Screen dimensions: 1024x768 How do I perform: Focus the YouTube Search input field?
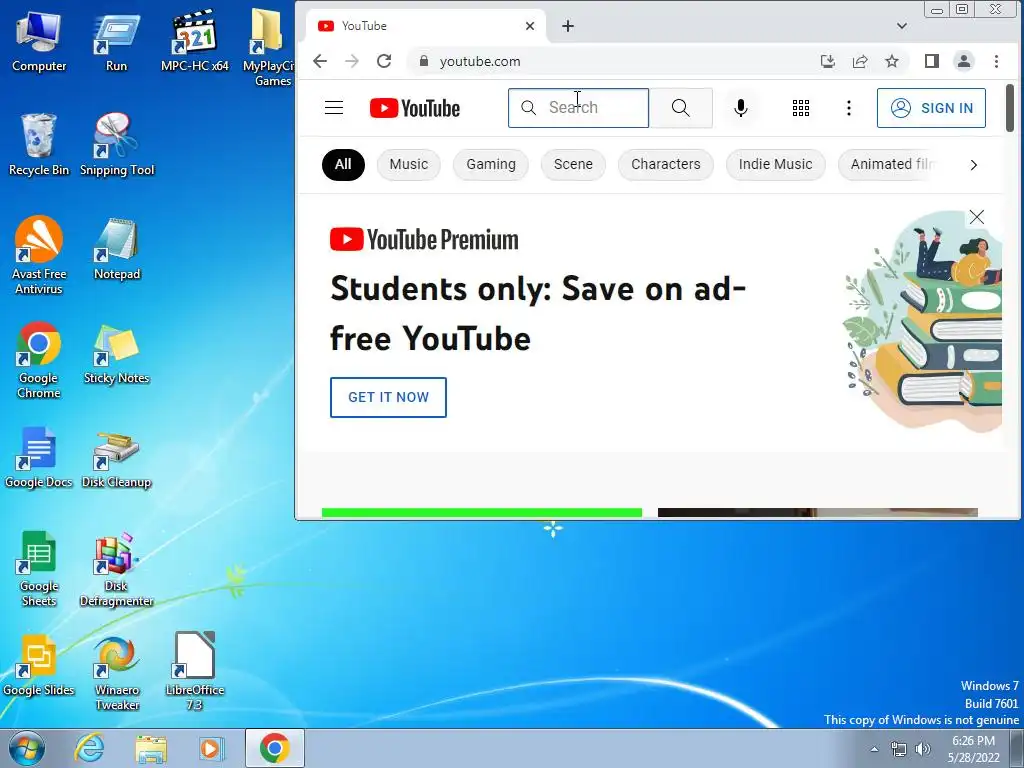(579, 108)
